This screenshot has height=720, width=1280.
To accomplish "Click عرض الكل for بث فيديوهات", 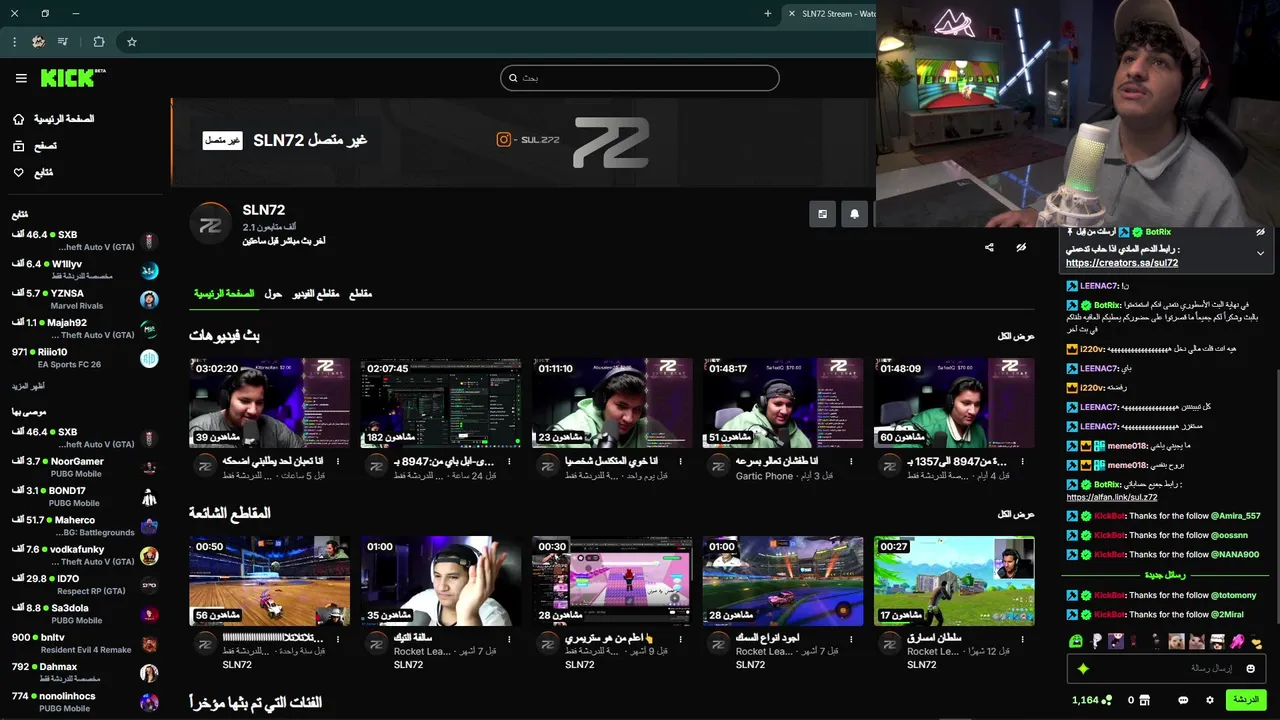I will pyautogui.click(x=1016, y=336).
